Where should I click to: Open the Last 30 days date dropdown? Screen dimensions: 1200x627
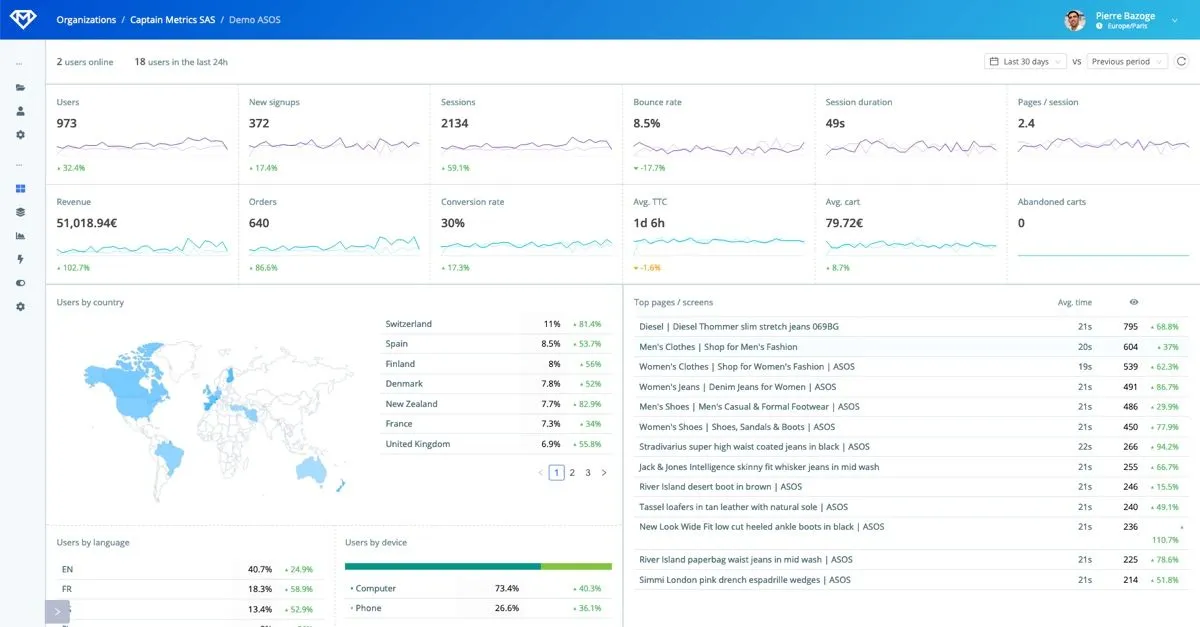pos(1025,61)
